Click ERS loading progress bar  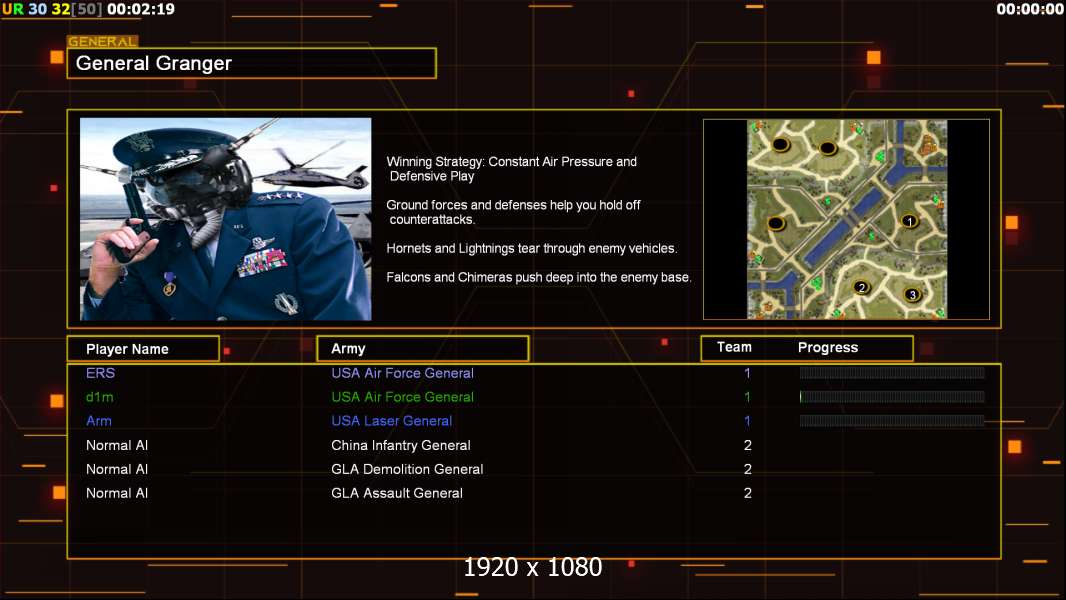point(892,372)
